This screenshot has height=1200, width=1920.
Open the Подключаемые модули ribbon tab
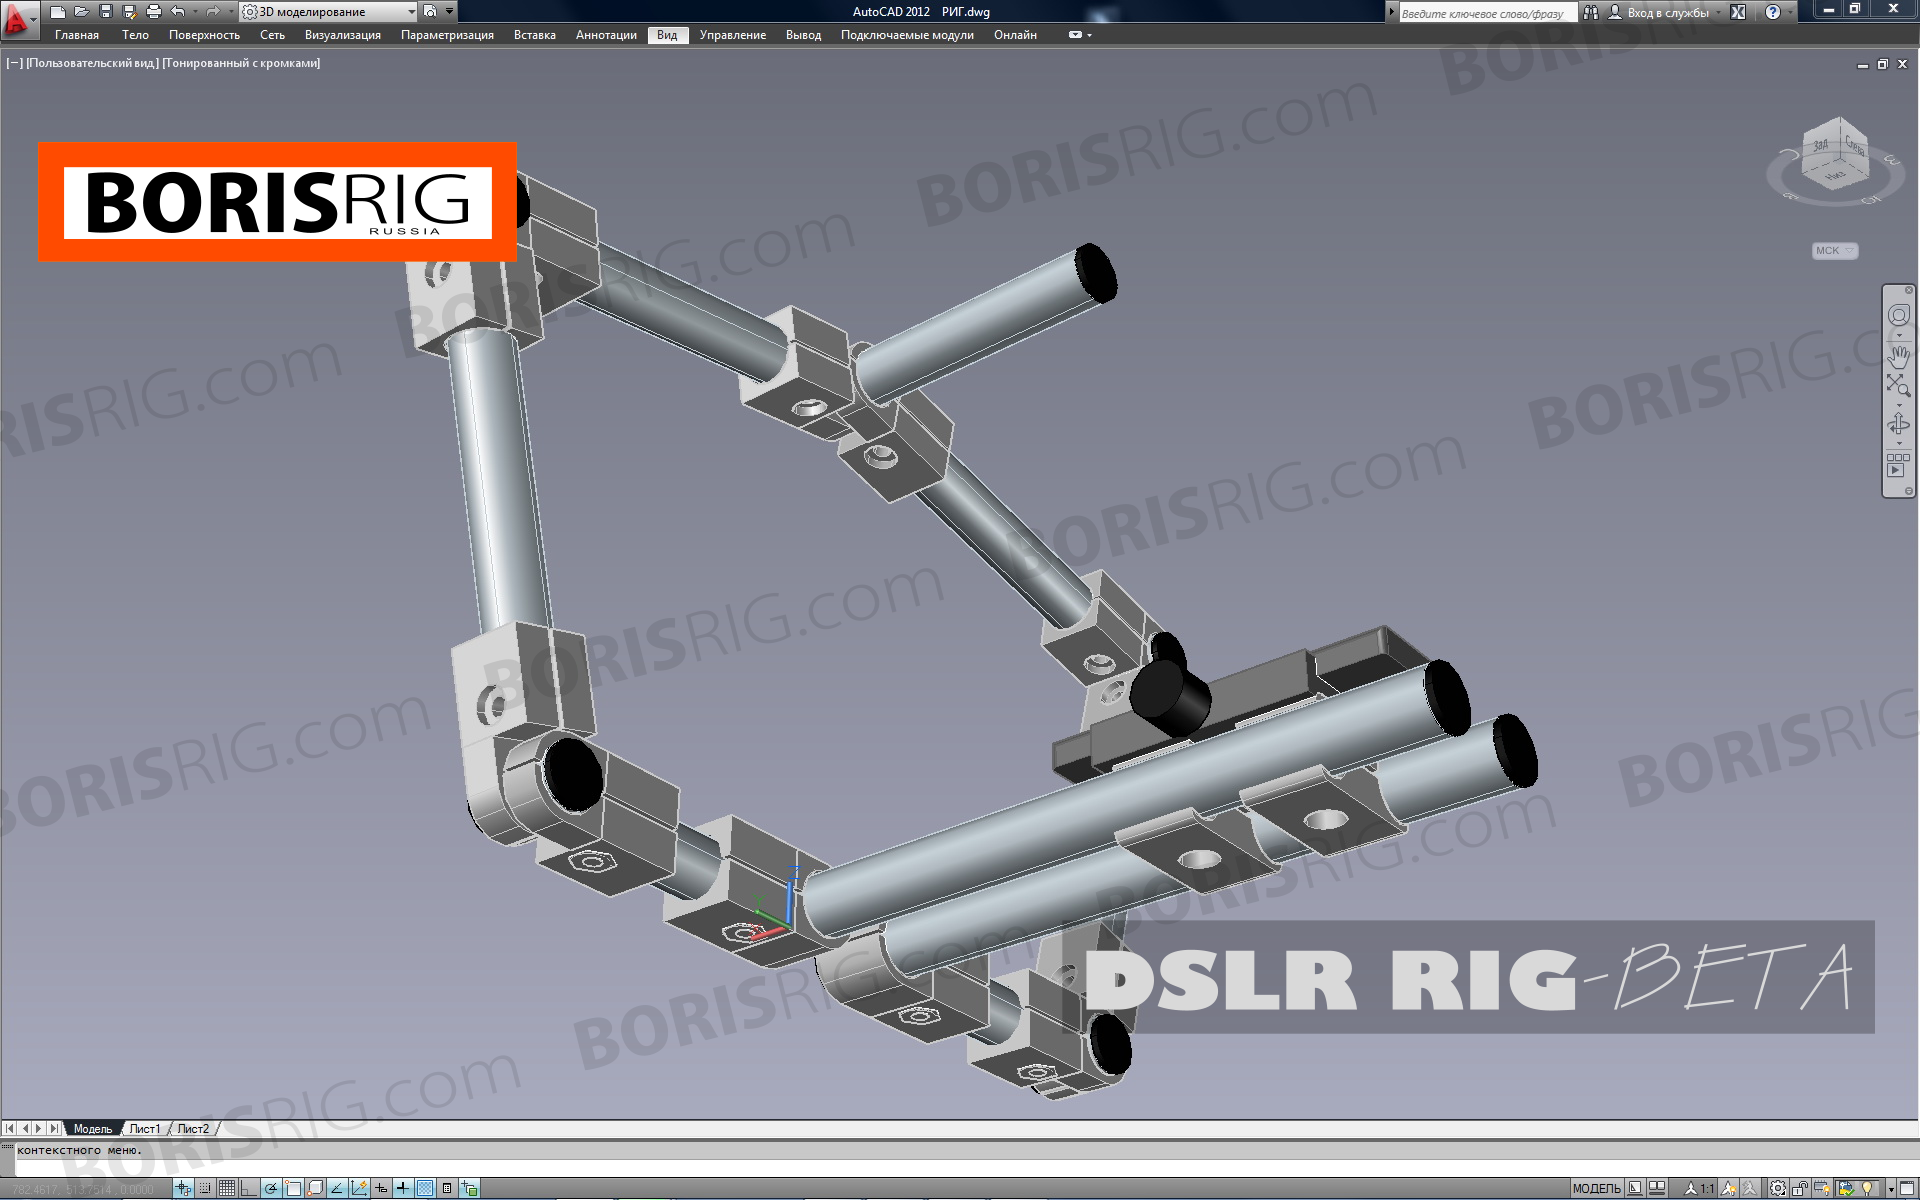907,35
